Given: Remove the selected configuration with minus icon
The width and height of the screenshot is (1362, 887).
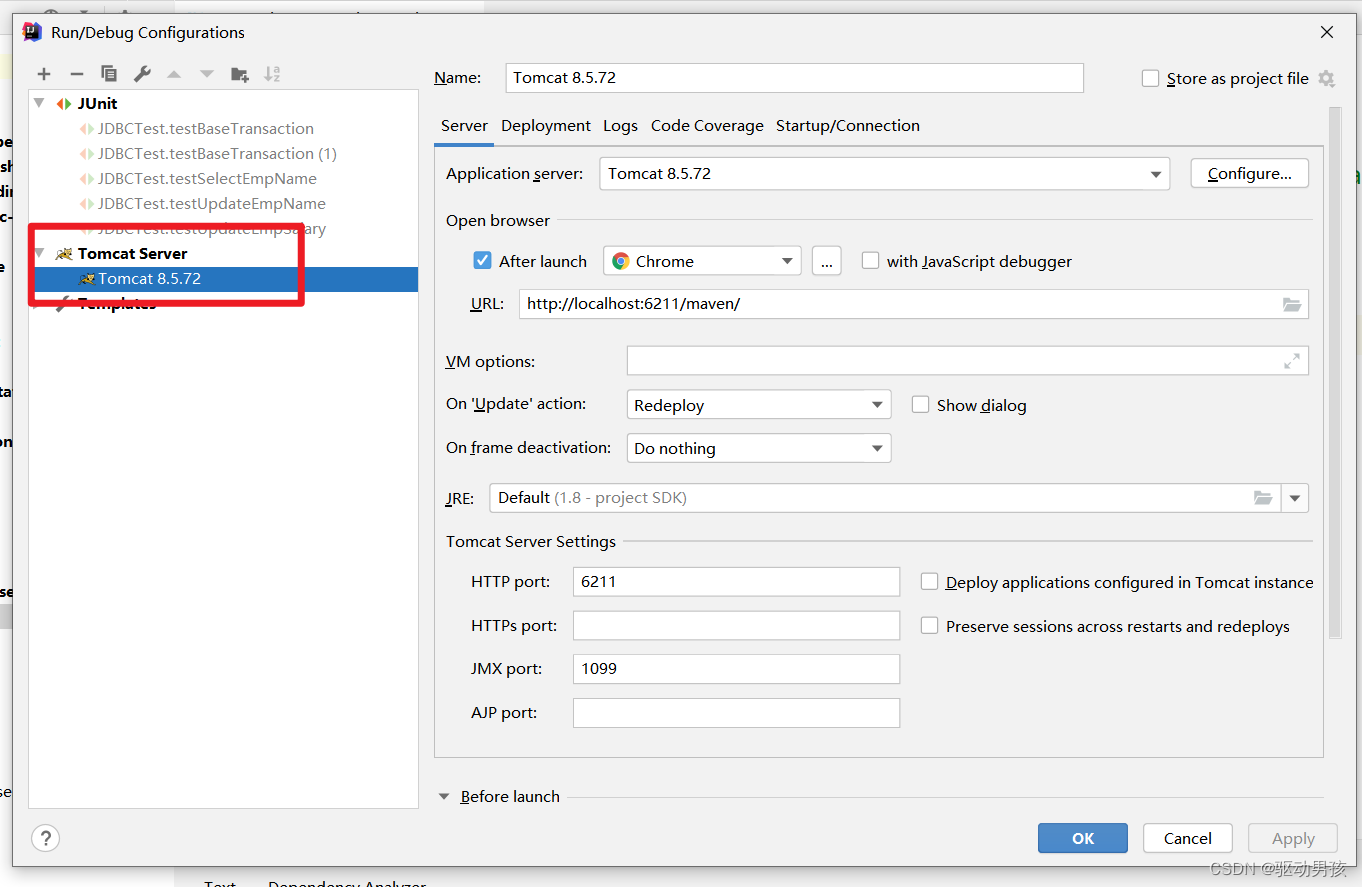Looking at the screenshot, I should click(x=76, y=74).
